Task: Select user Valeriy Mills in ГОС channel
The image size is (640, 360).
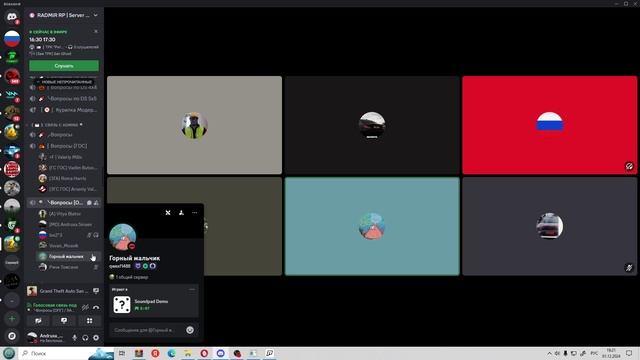Action: (68, 157)
